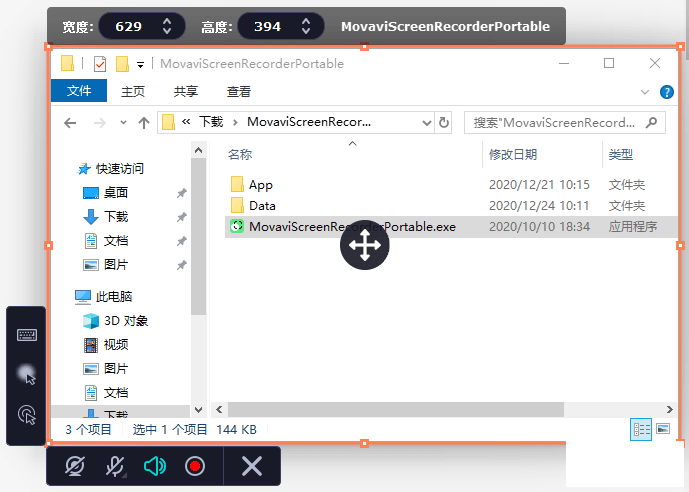Click navigation pane scroll down arrow
The image size is (689, 492).
199,409
